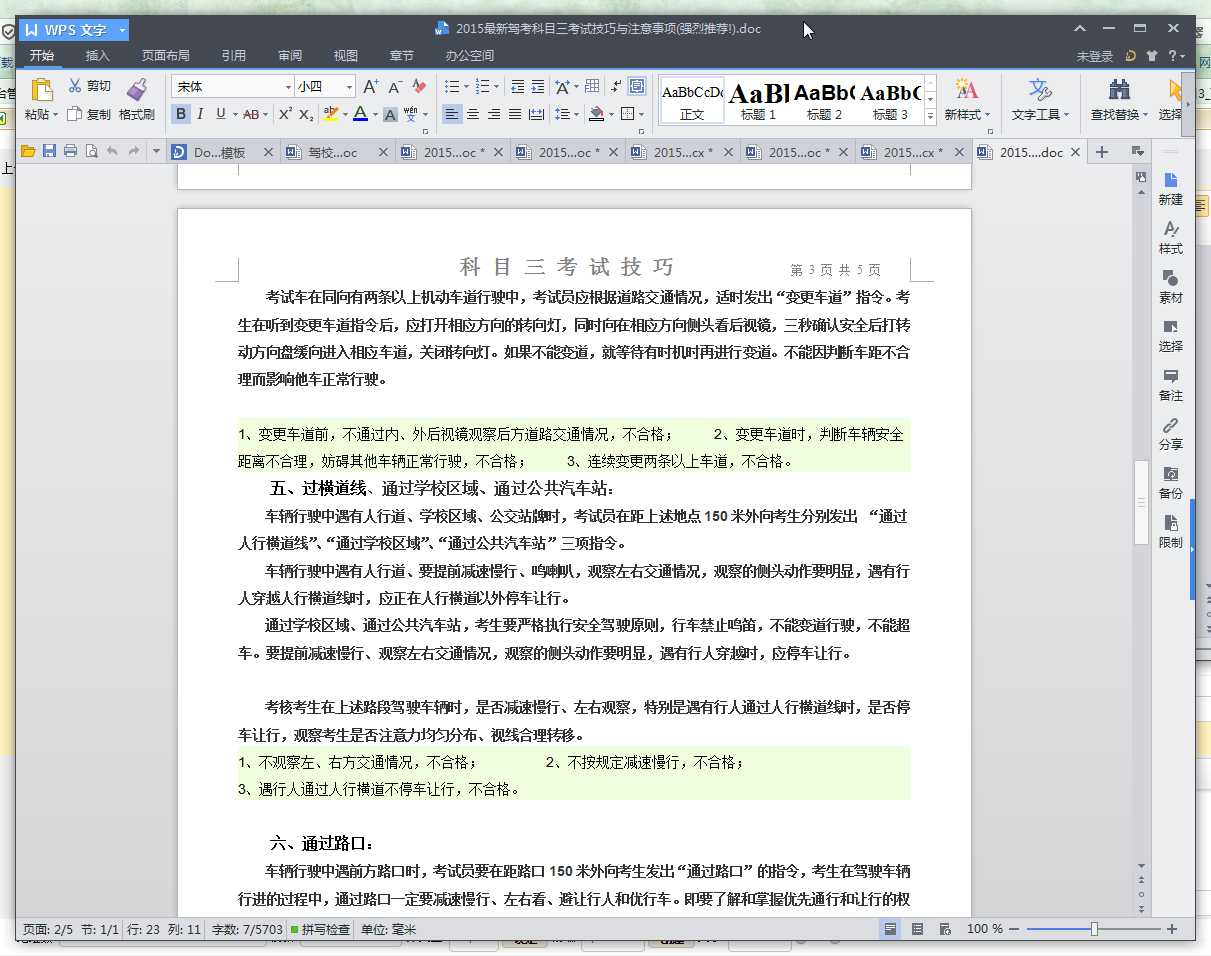
Task: Print the document via printer icon
Action: (x=70, y=152)
